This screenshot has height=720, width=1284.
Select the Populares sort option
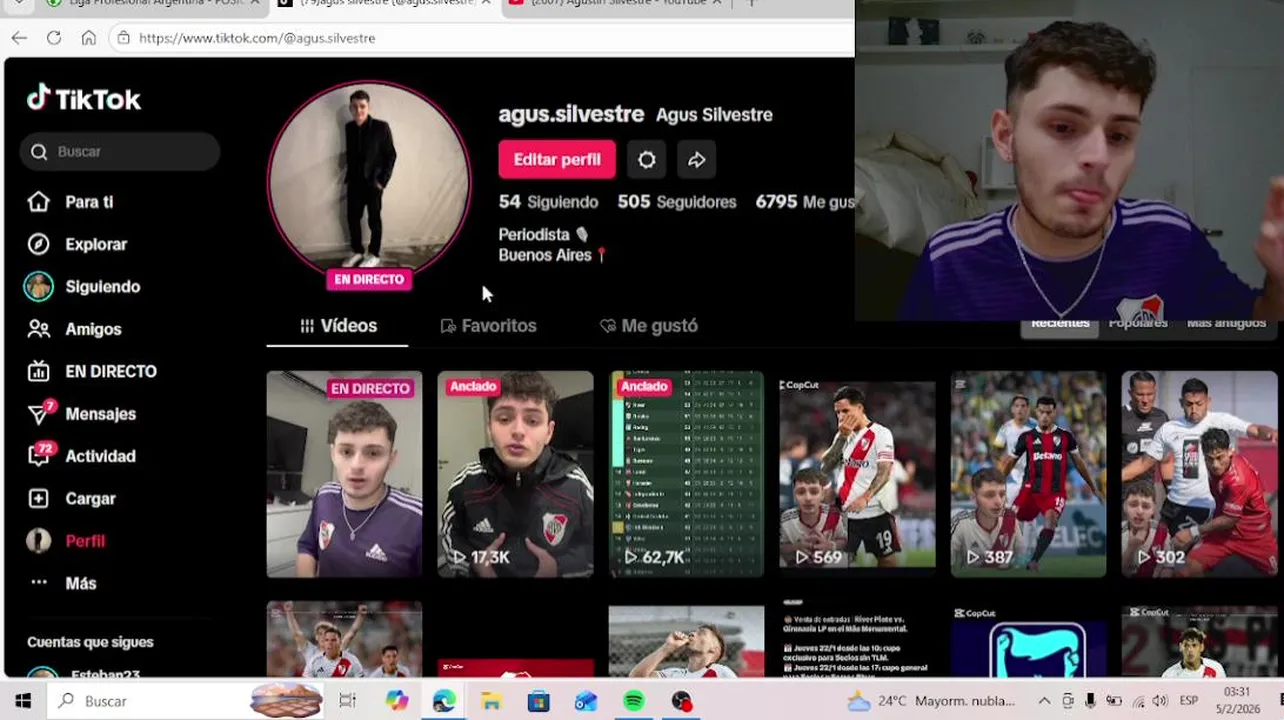(x=1138, y=325)
